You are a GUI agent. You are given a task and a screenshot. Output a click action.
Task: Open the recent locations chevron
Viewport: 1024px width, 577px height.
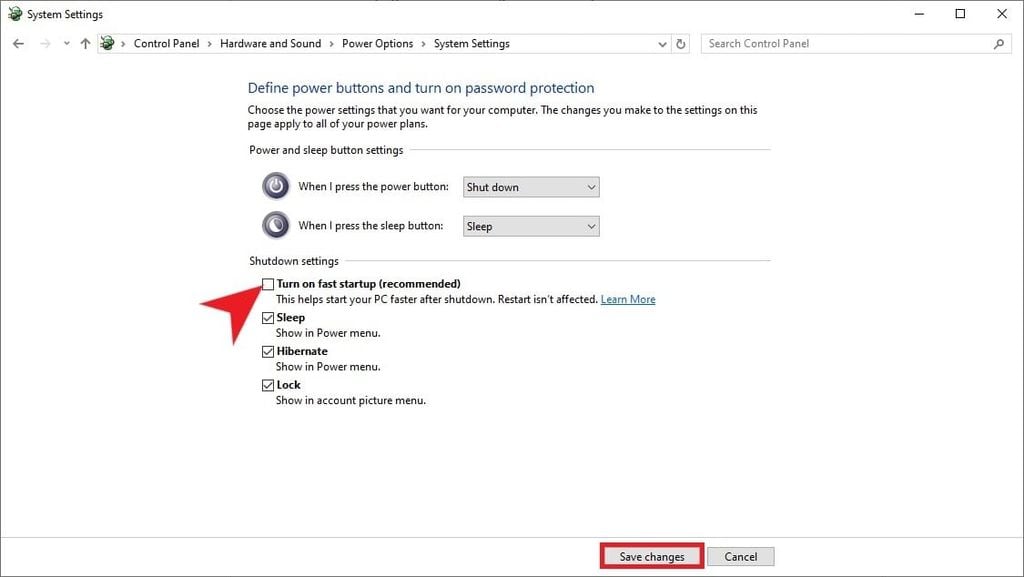coord(66,44)
